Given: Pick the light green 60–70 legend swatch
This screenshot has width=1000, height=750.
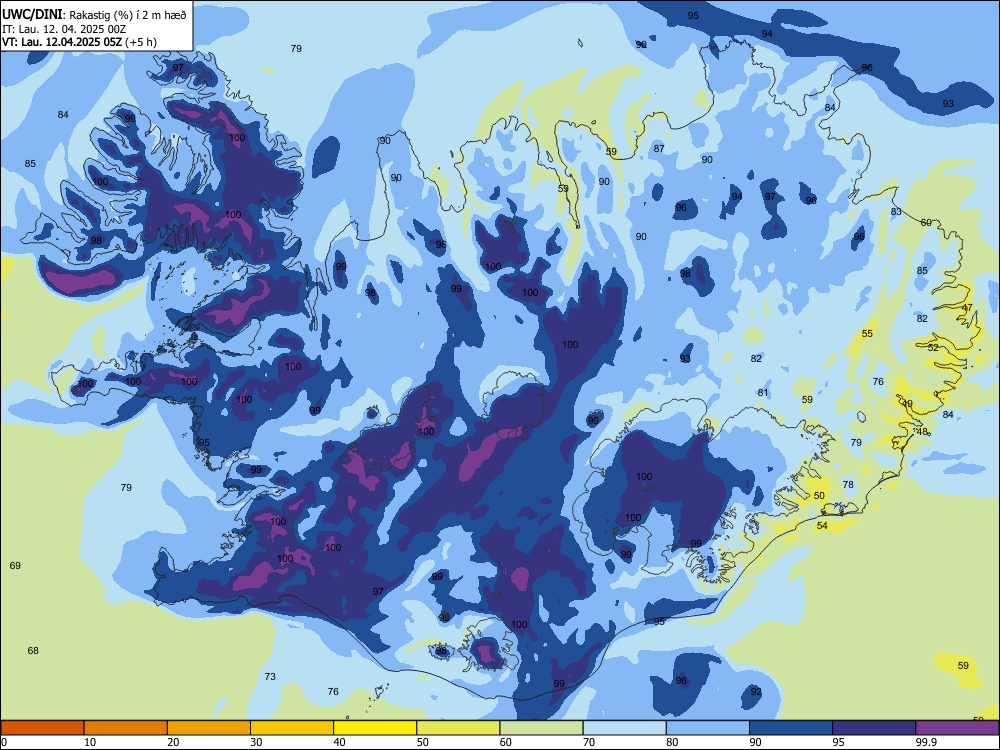Looking at the screenshot, I should coord(541,728).
